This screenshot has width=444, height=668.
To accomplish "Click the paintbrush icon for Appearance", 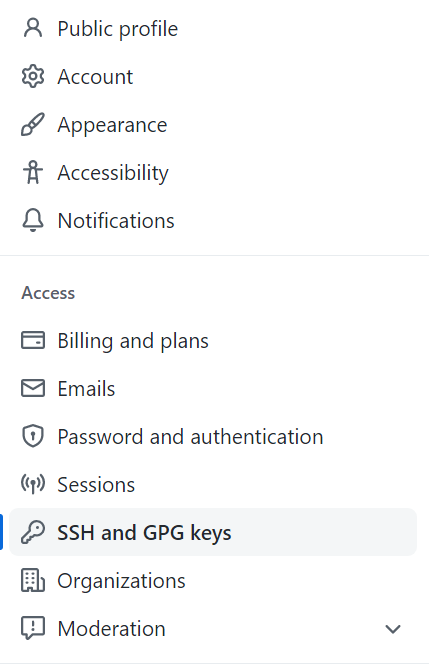I will point(33,124).
